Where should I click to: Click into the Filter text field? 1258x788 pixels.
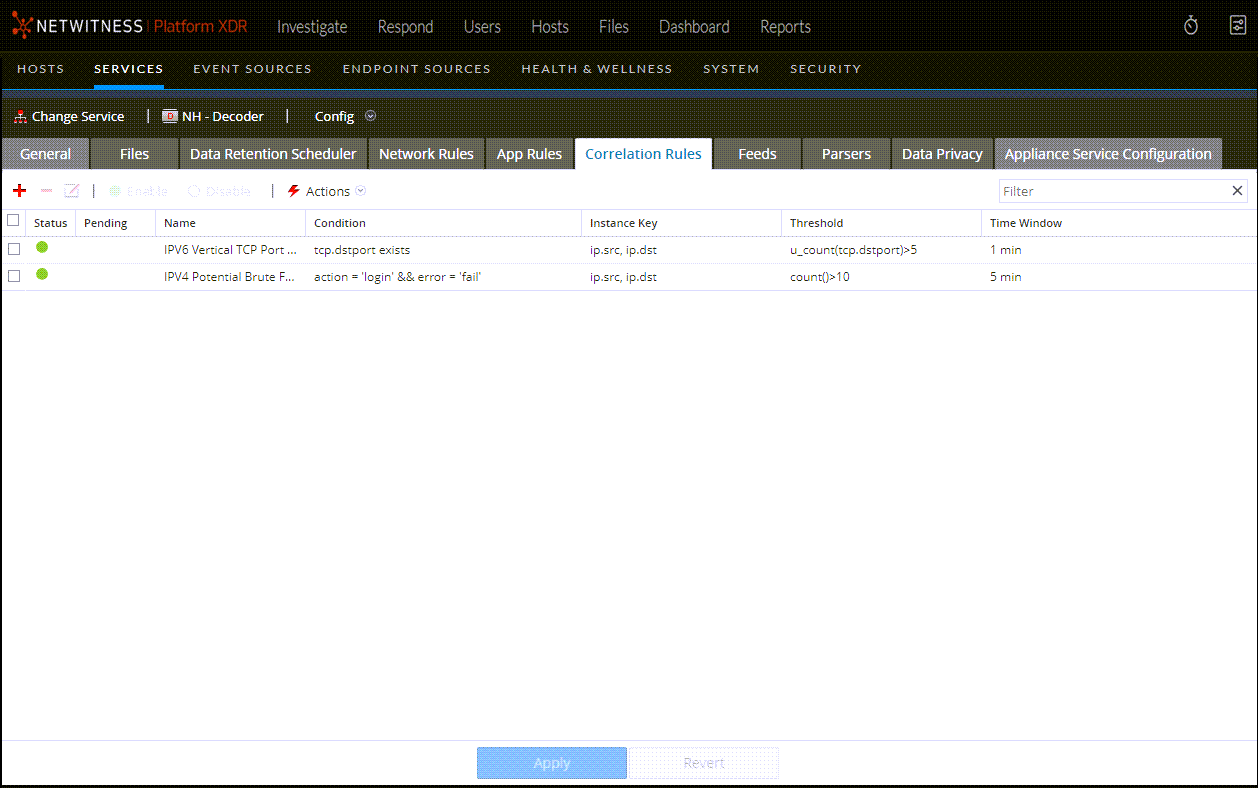click(1112, 191)
